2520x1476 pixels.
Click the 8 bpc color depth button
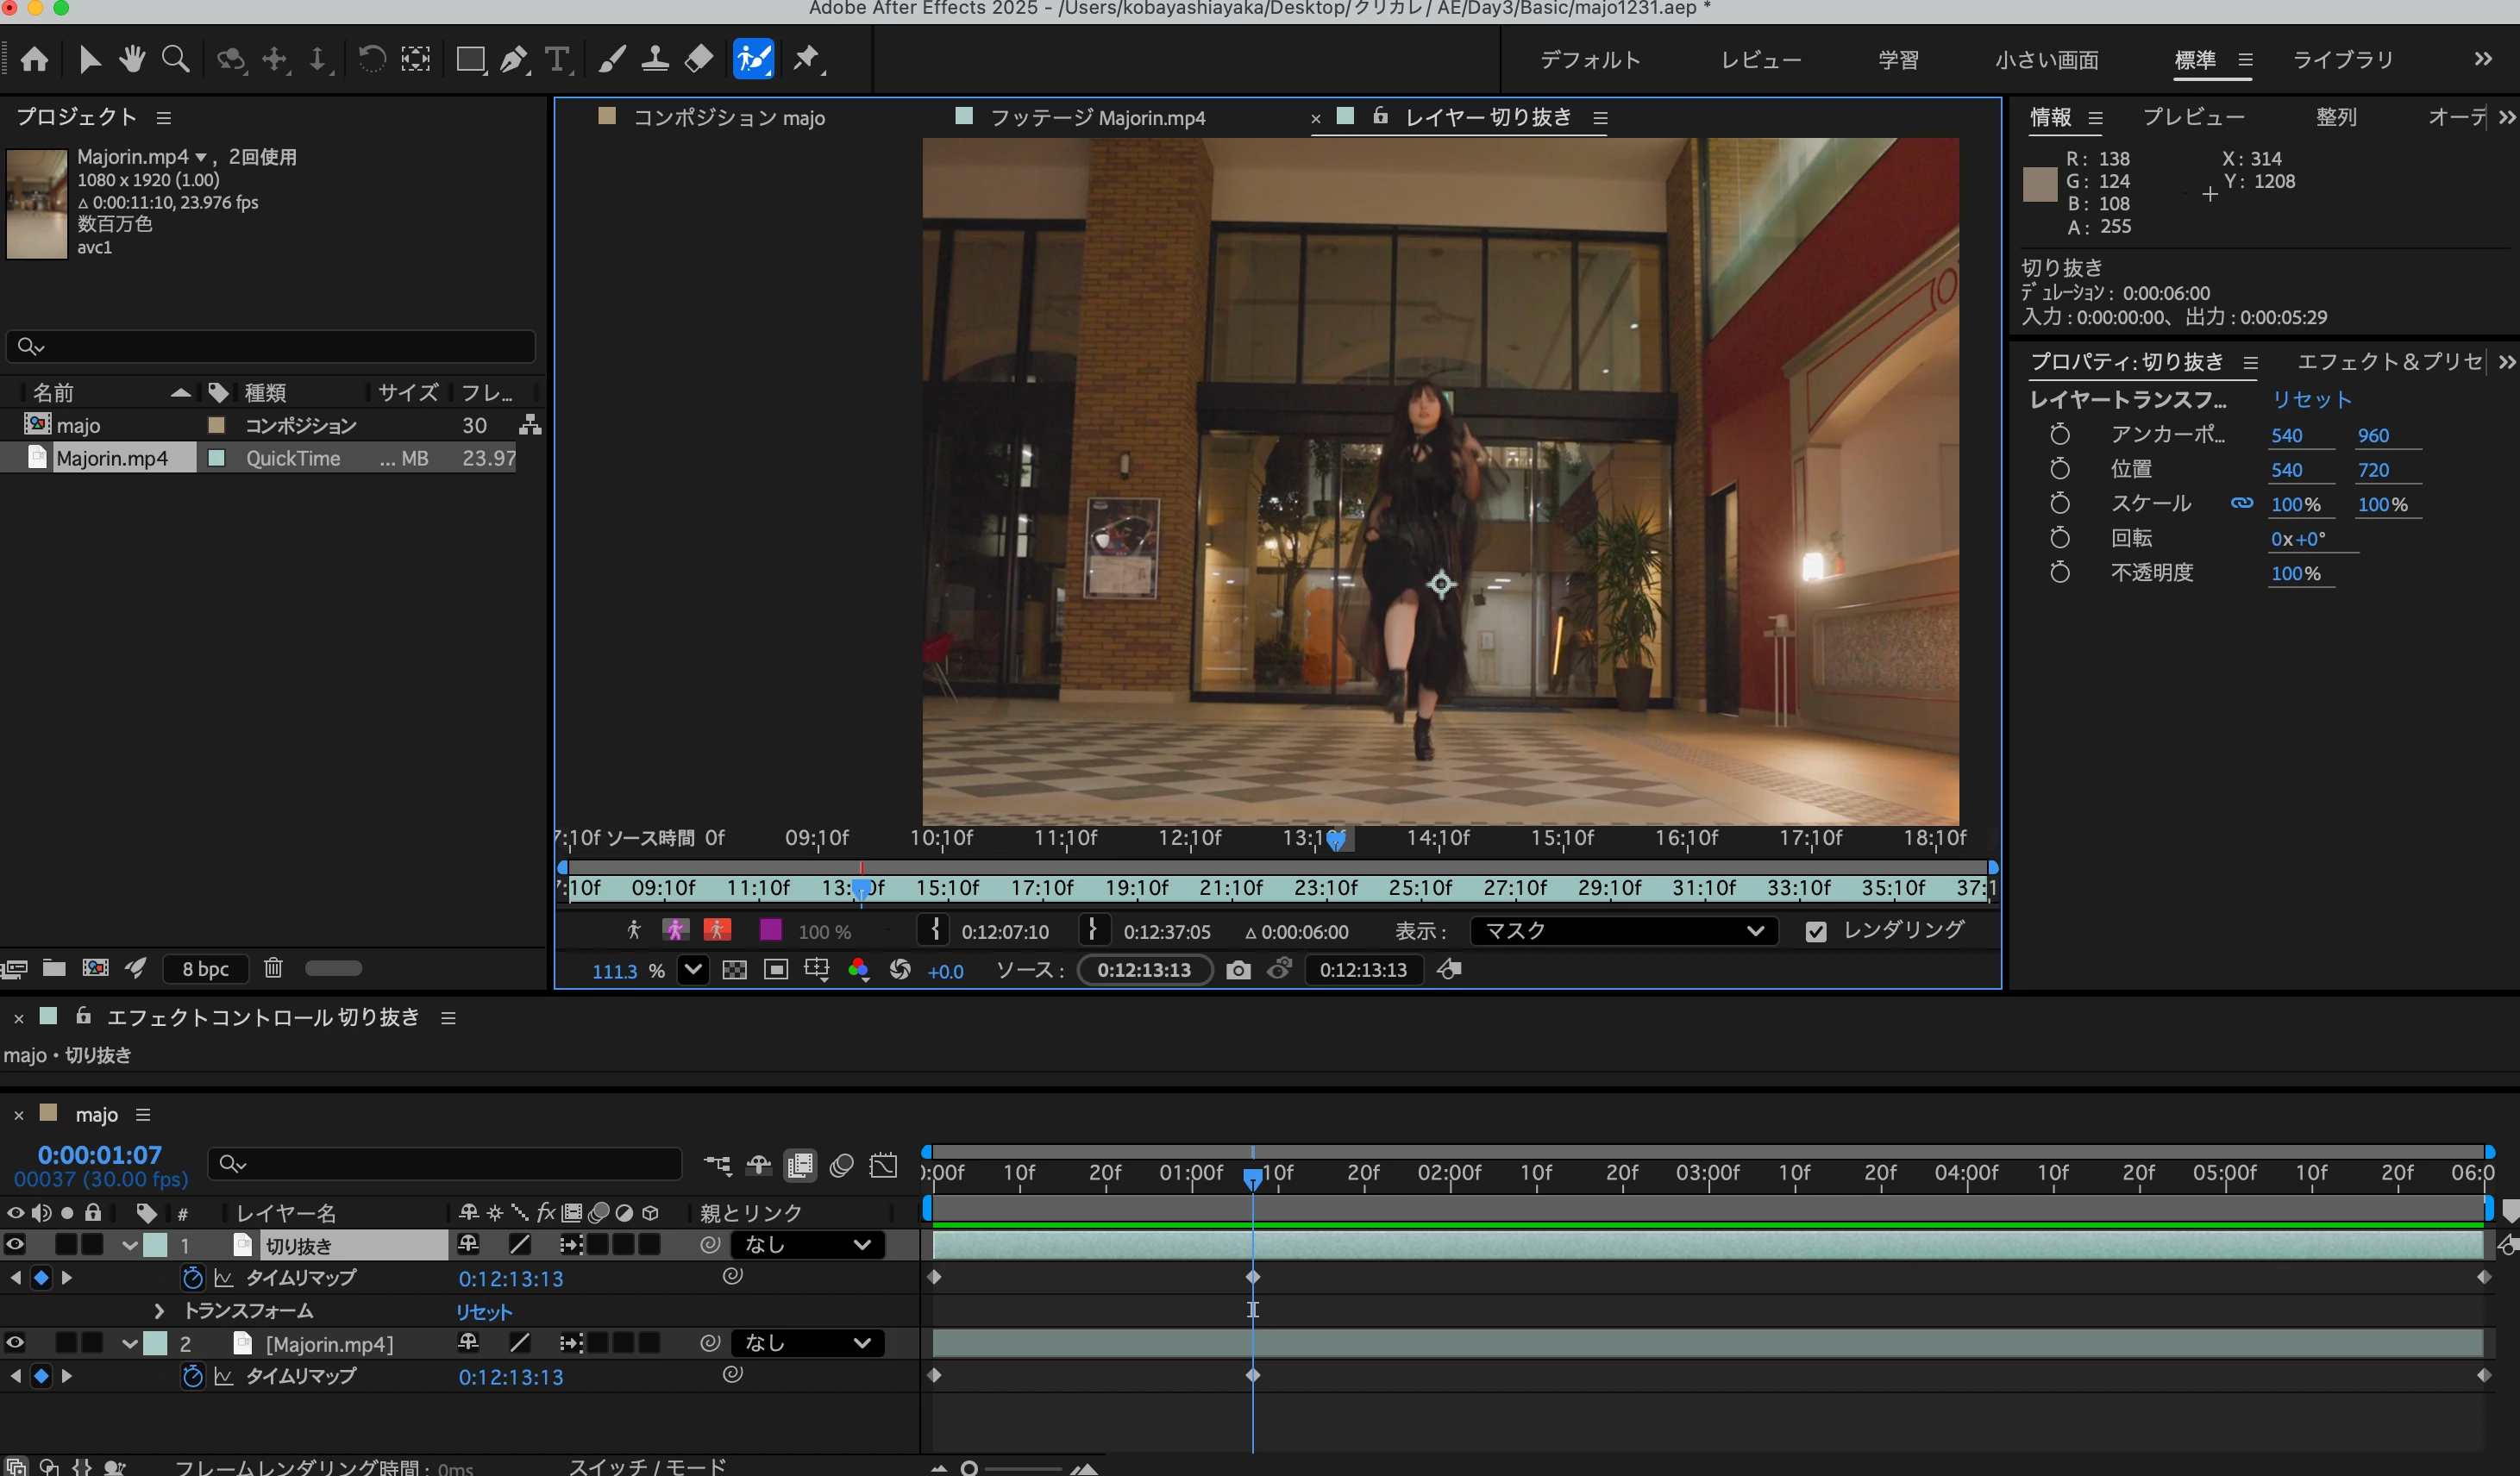[x=206, y=968]
